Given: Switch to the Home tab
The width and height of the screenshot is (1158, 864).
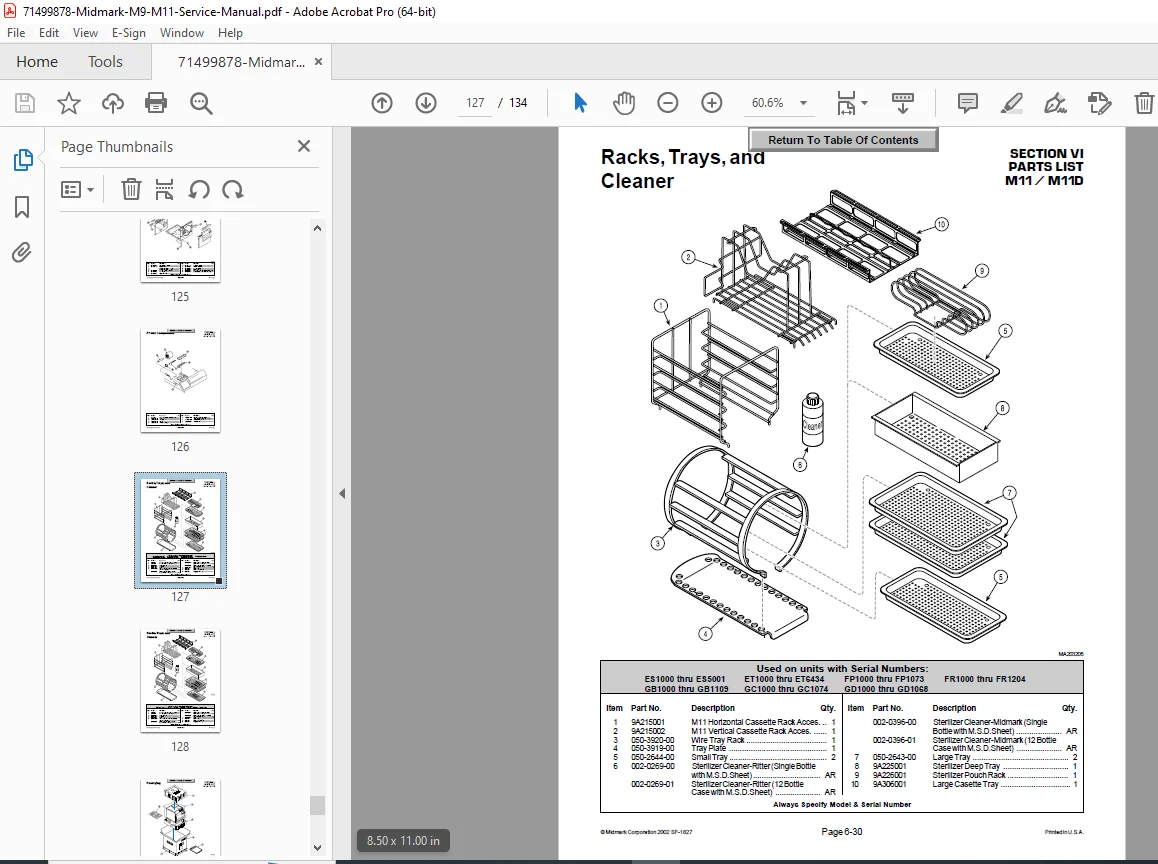Looking at the screenshot, I should point(37,61).
